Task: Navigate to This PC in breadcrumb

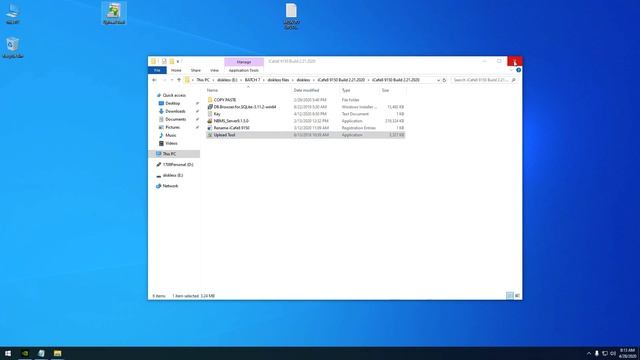Action: (203, 80)
